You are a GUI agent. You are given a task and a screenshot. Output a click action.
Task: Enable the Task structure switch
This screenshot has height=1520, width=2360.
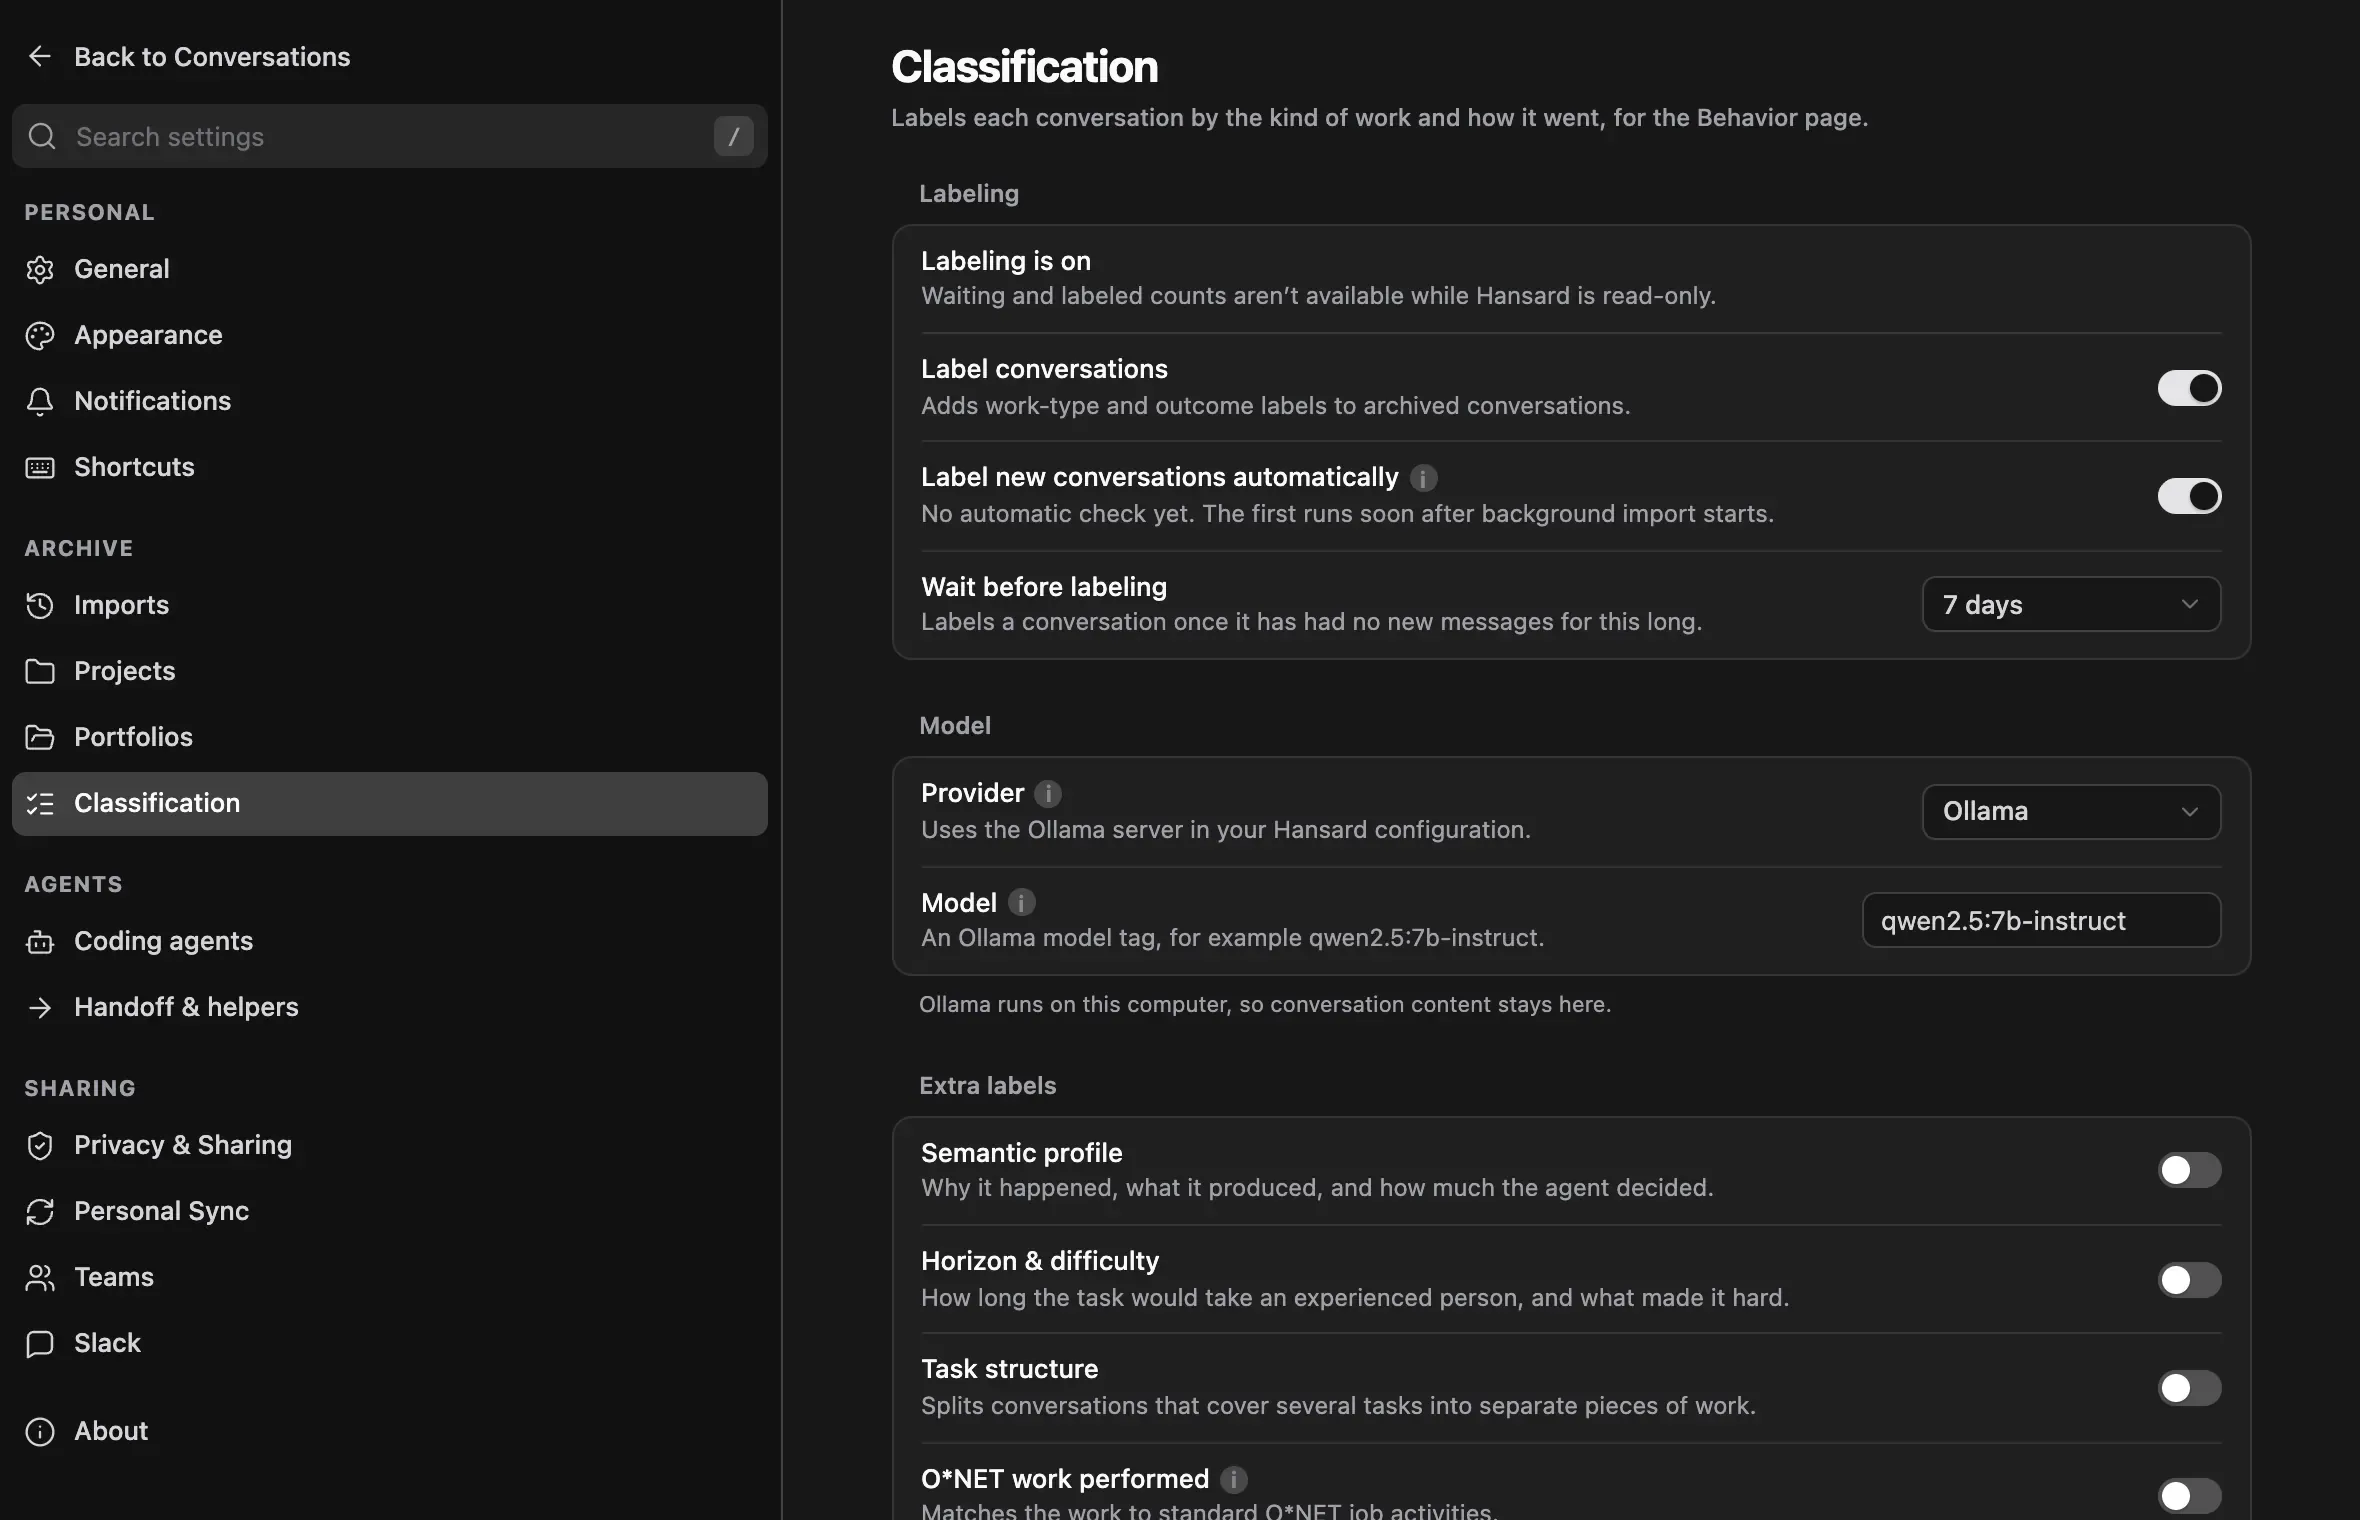[2189, 1388]
